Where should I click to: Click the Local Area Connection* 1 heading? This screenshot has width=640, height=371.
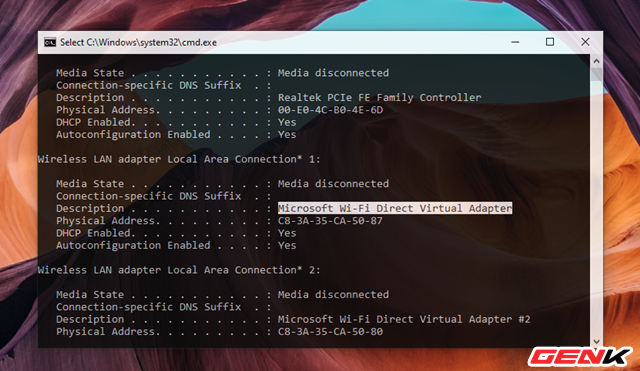179,159
